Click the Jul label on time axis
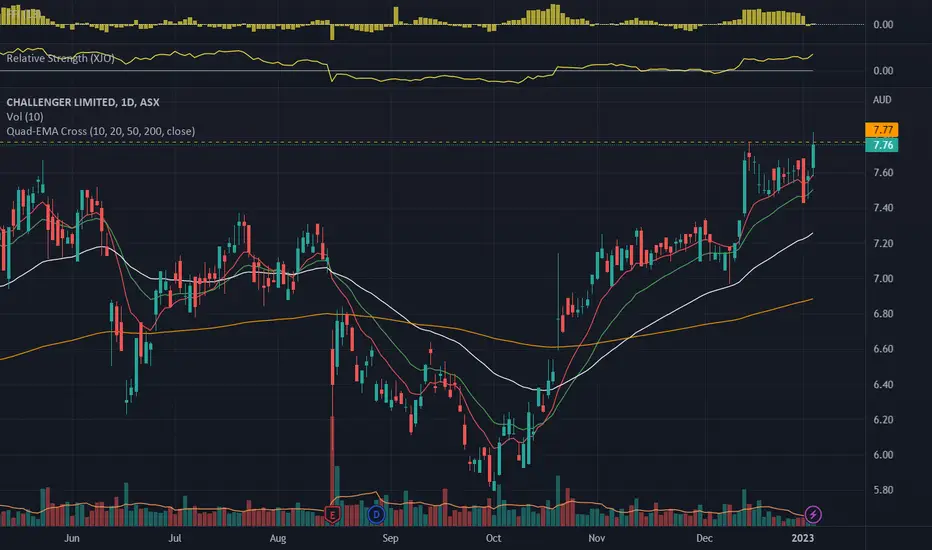 point(175,538)
